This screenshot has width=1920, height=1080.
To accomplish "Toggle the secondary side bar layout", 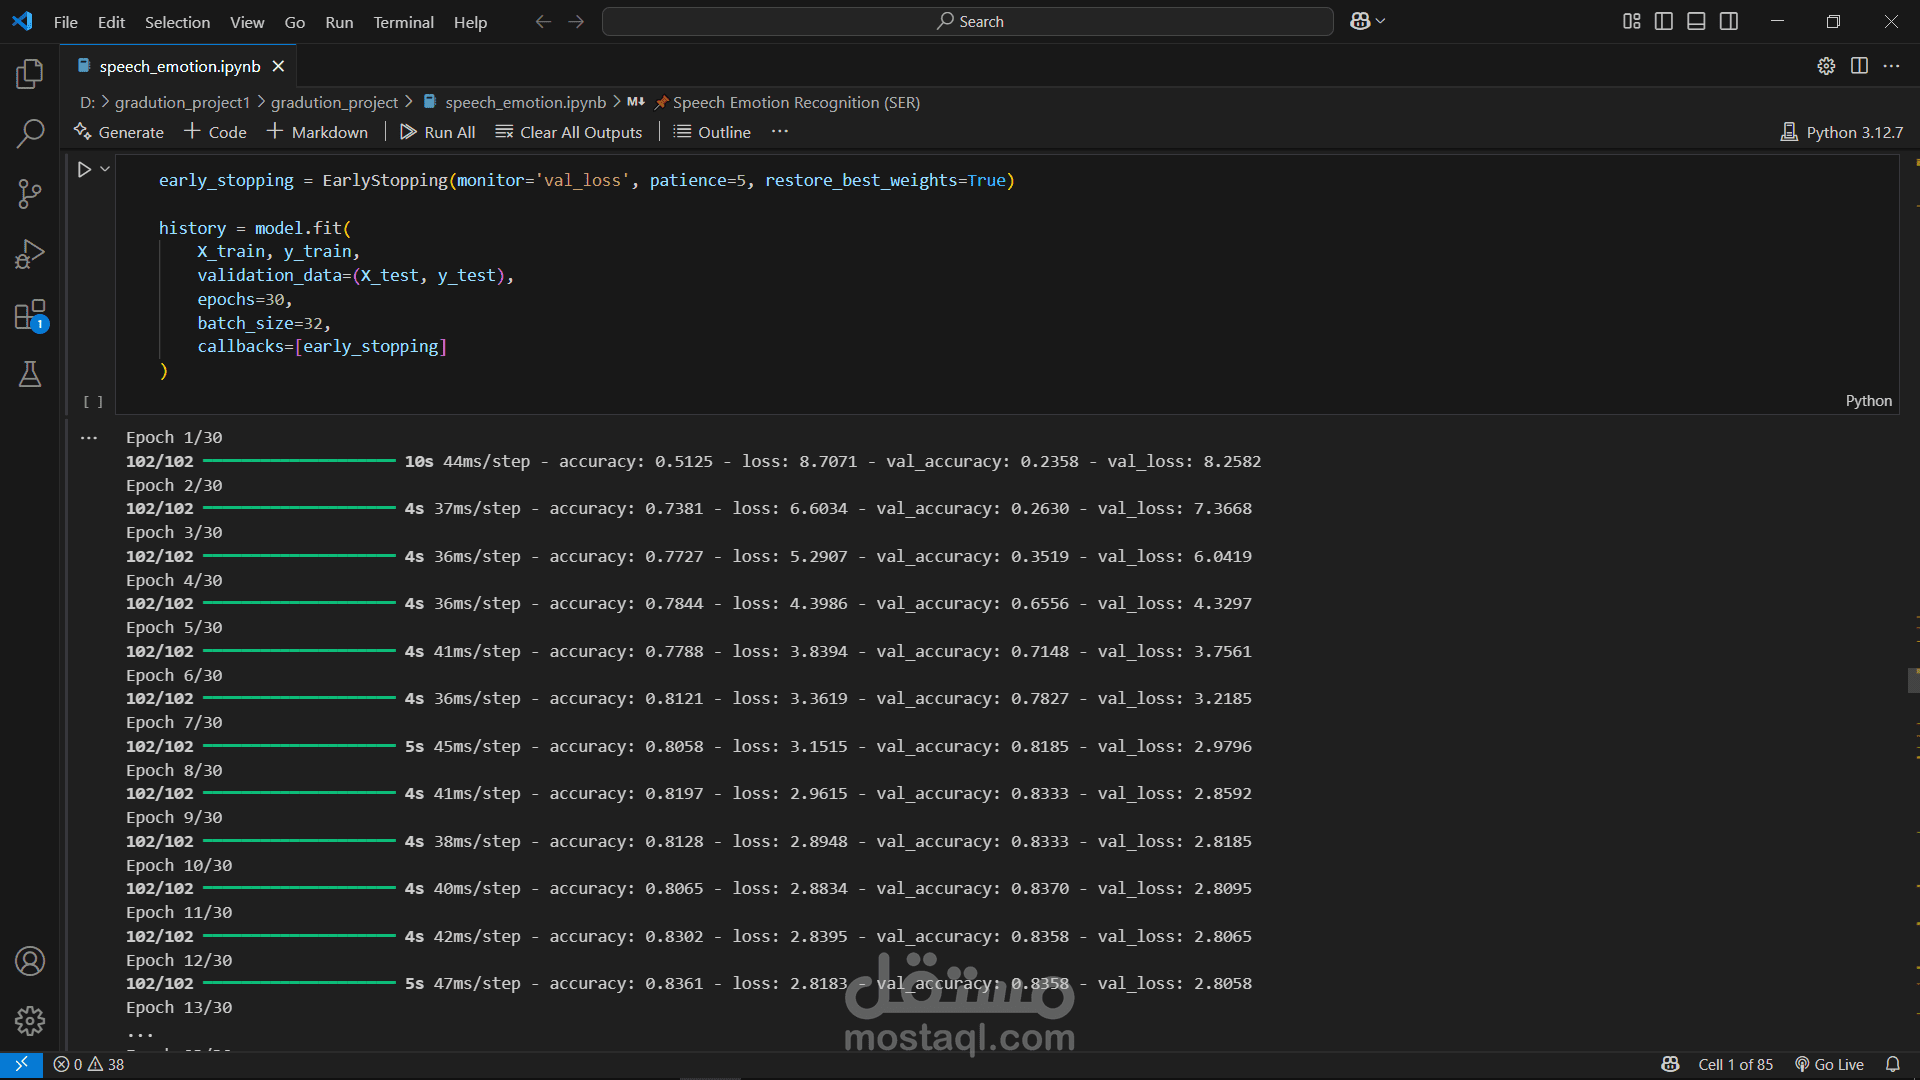I will tap(1729, 21).
